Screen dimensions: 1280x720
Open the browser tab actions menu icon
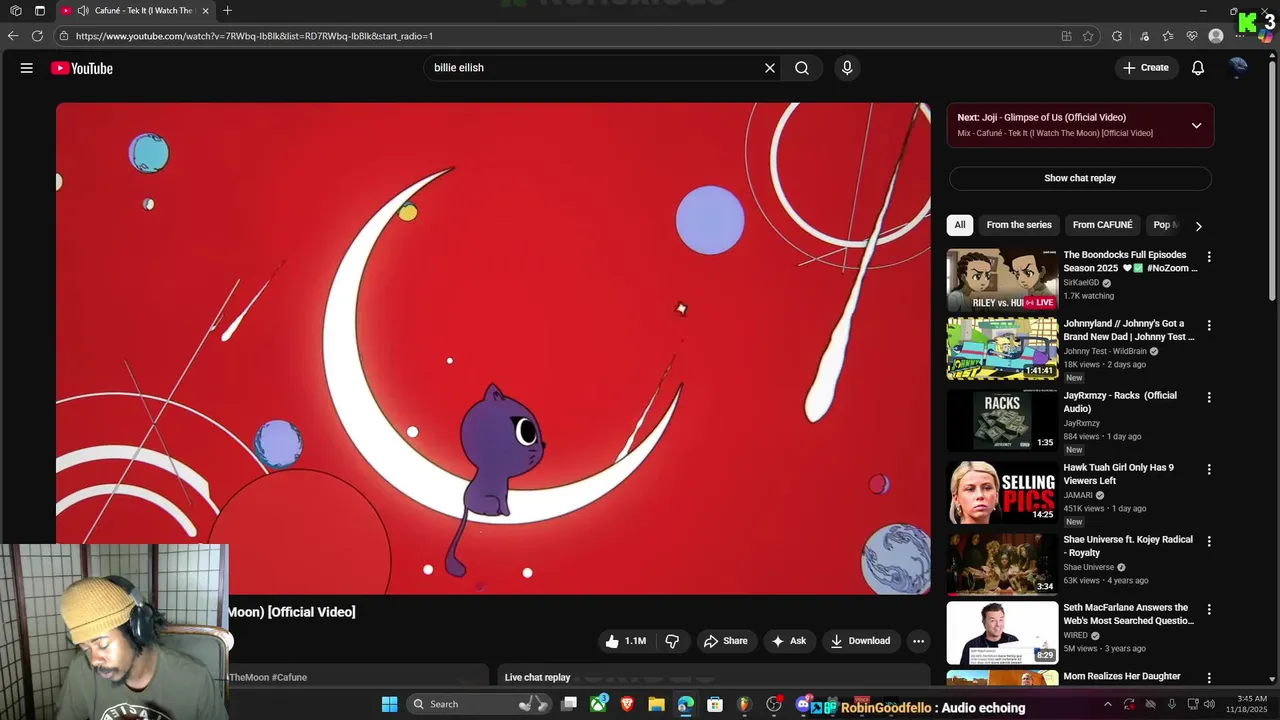(x=40, y=11)
